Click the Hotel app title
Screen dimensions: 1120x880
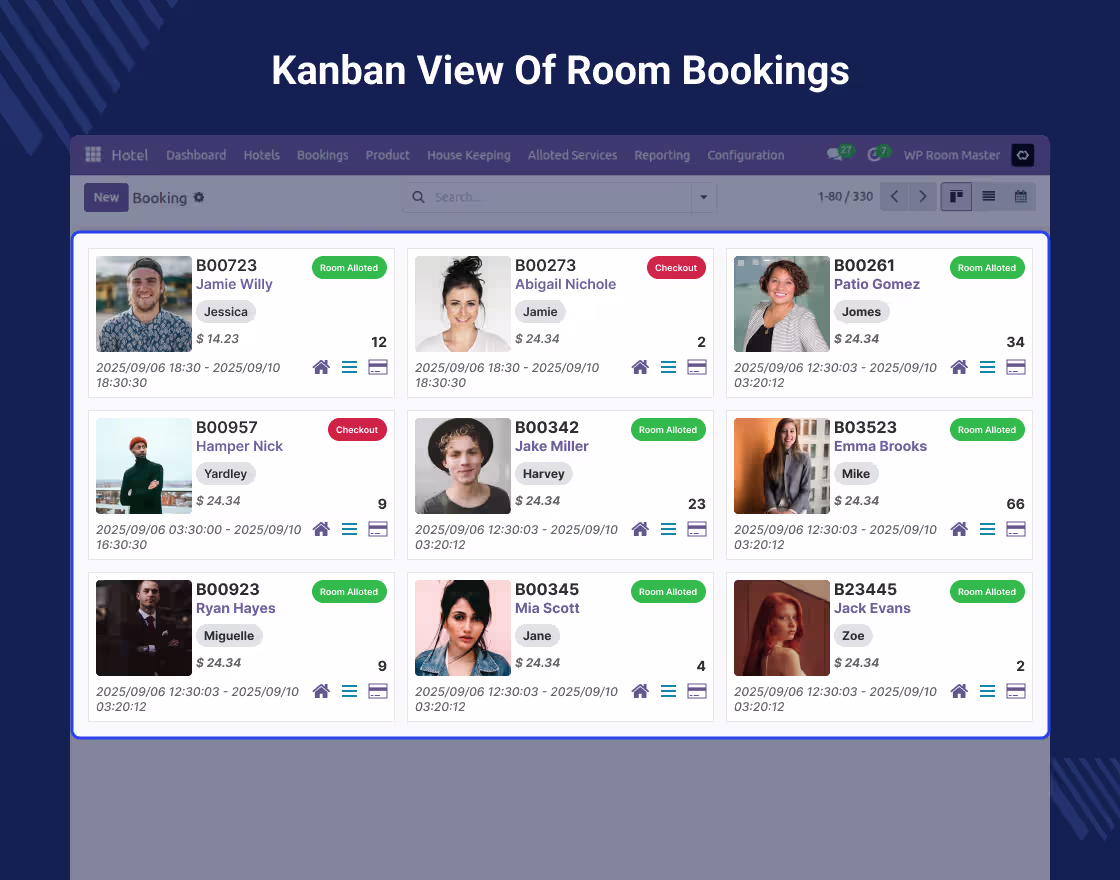129,155
